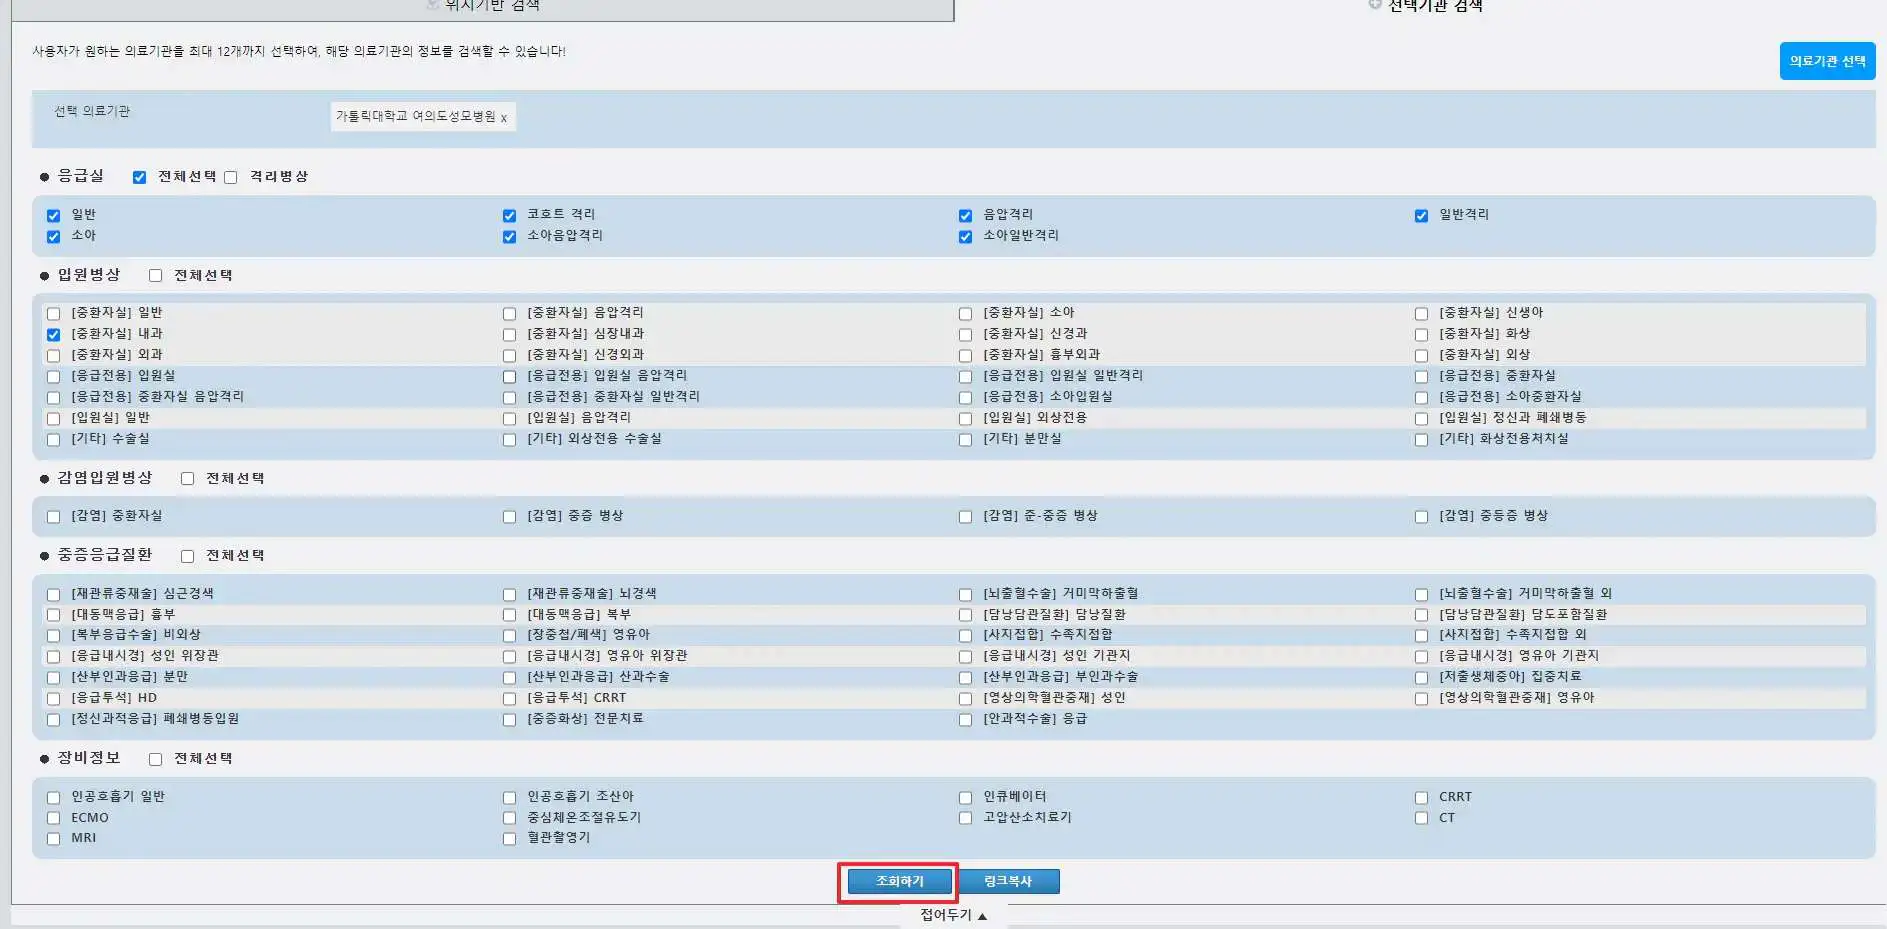
Task: Check [기타] 수술실 checkbox
Action: pyautogui.click(x=53, y=439)
